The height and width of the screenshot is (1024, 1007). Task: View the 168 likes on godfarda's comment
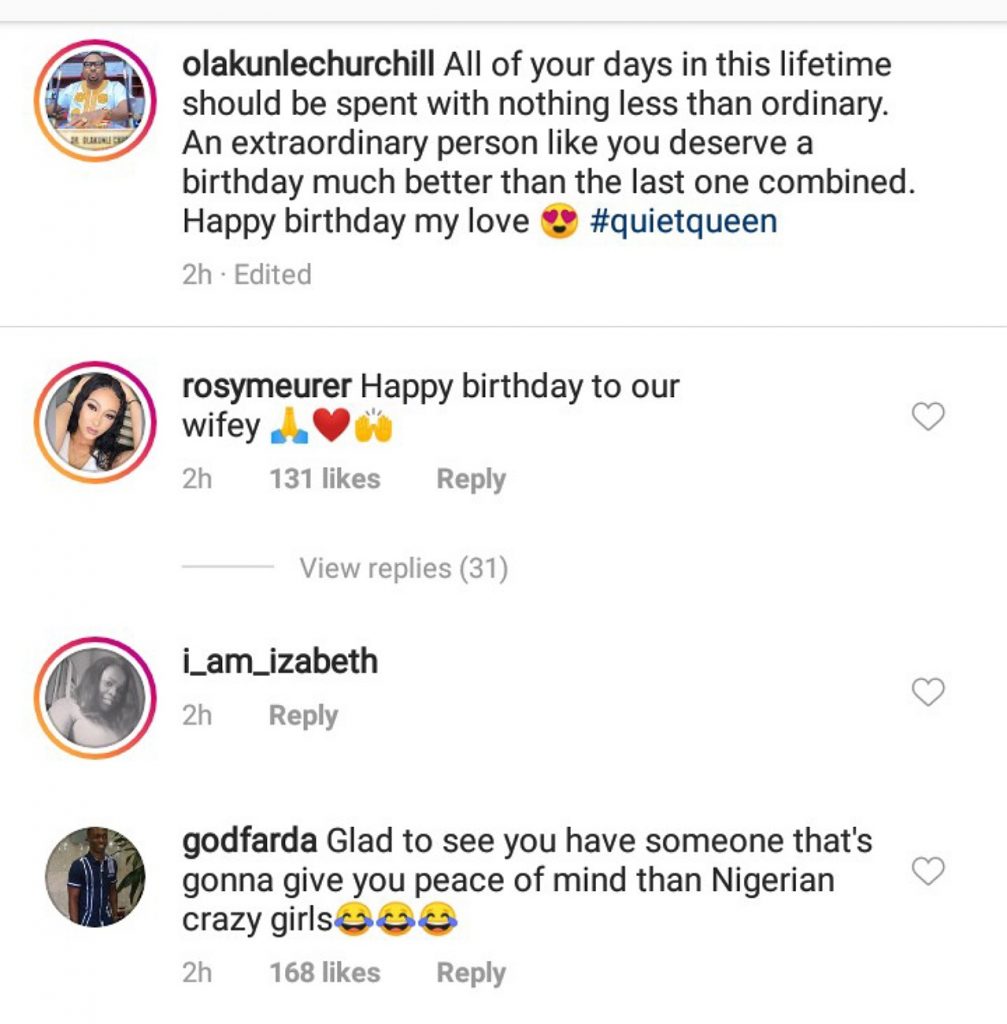point(324,973)
